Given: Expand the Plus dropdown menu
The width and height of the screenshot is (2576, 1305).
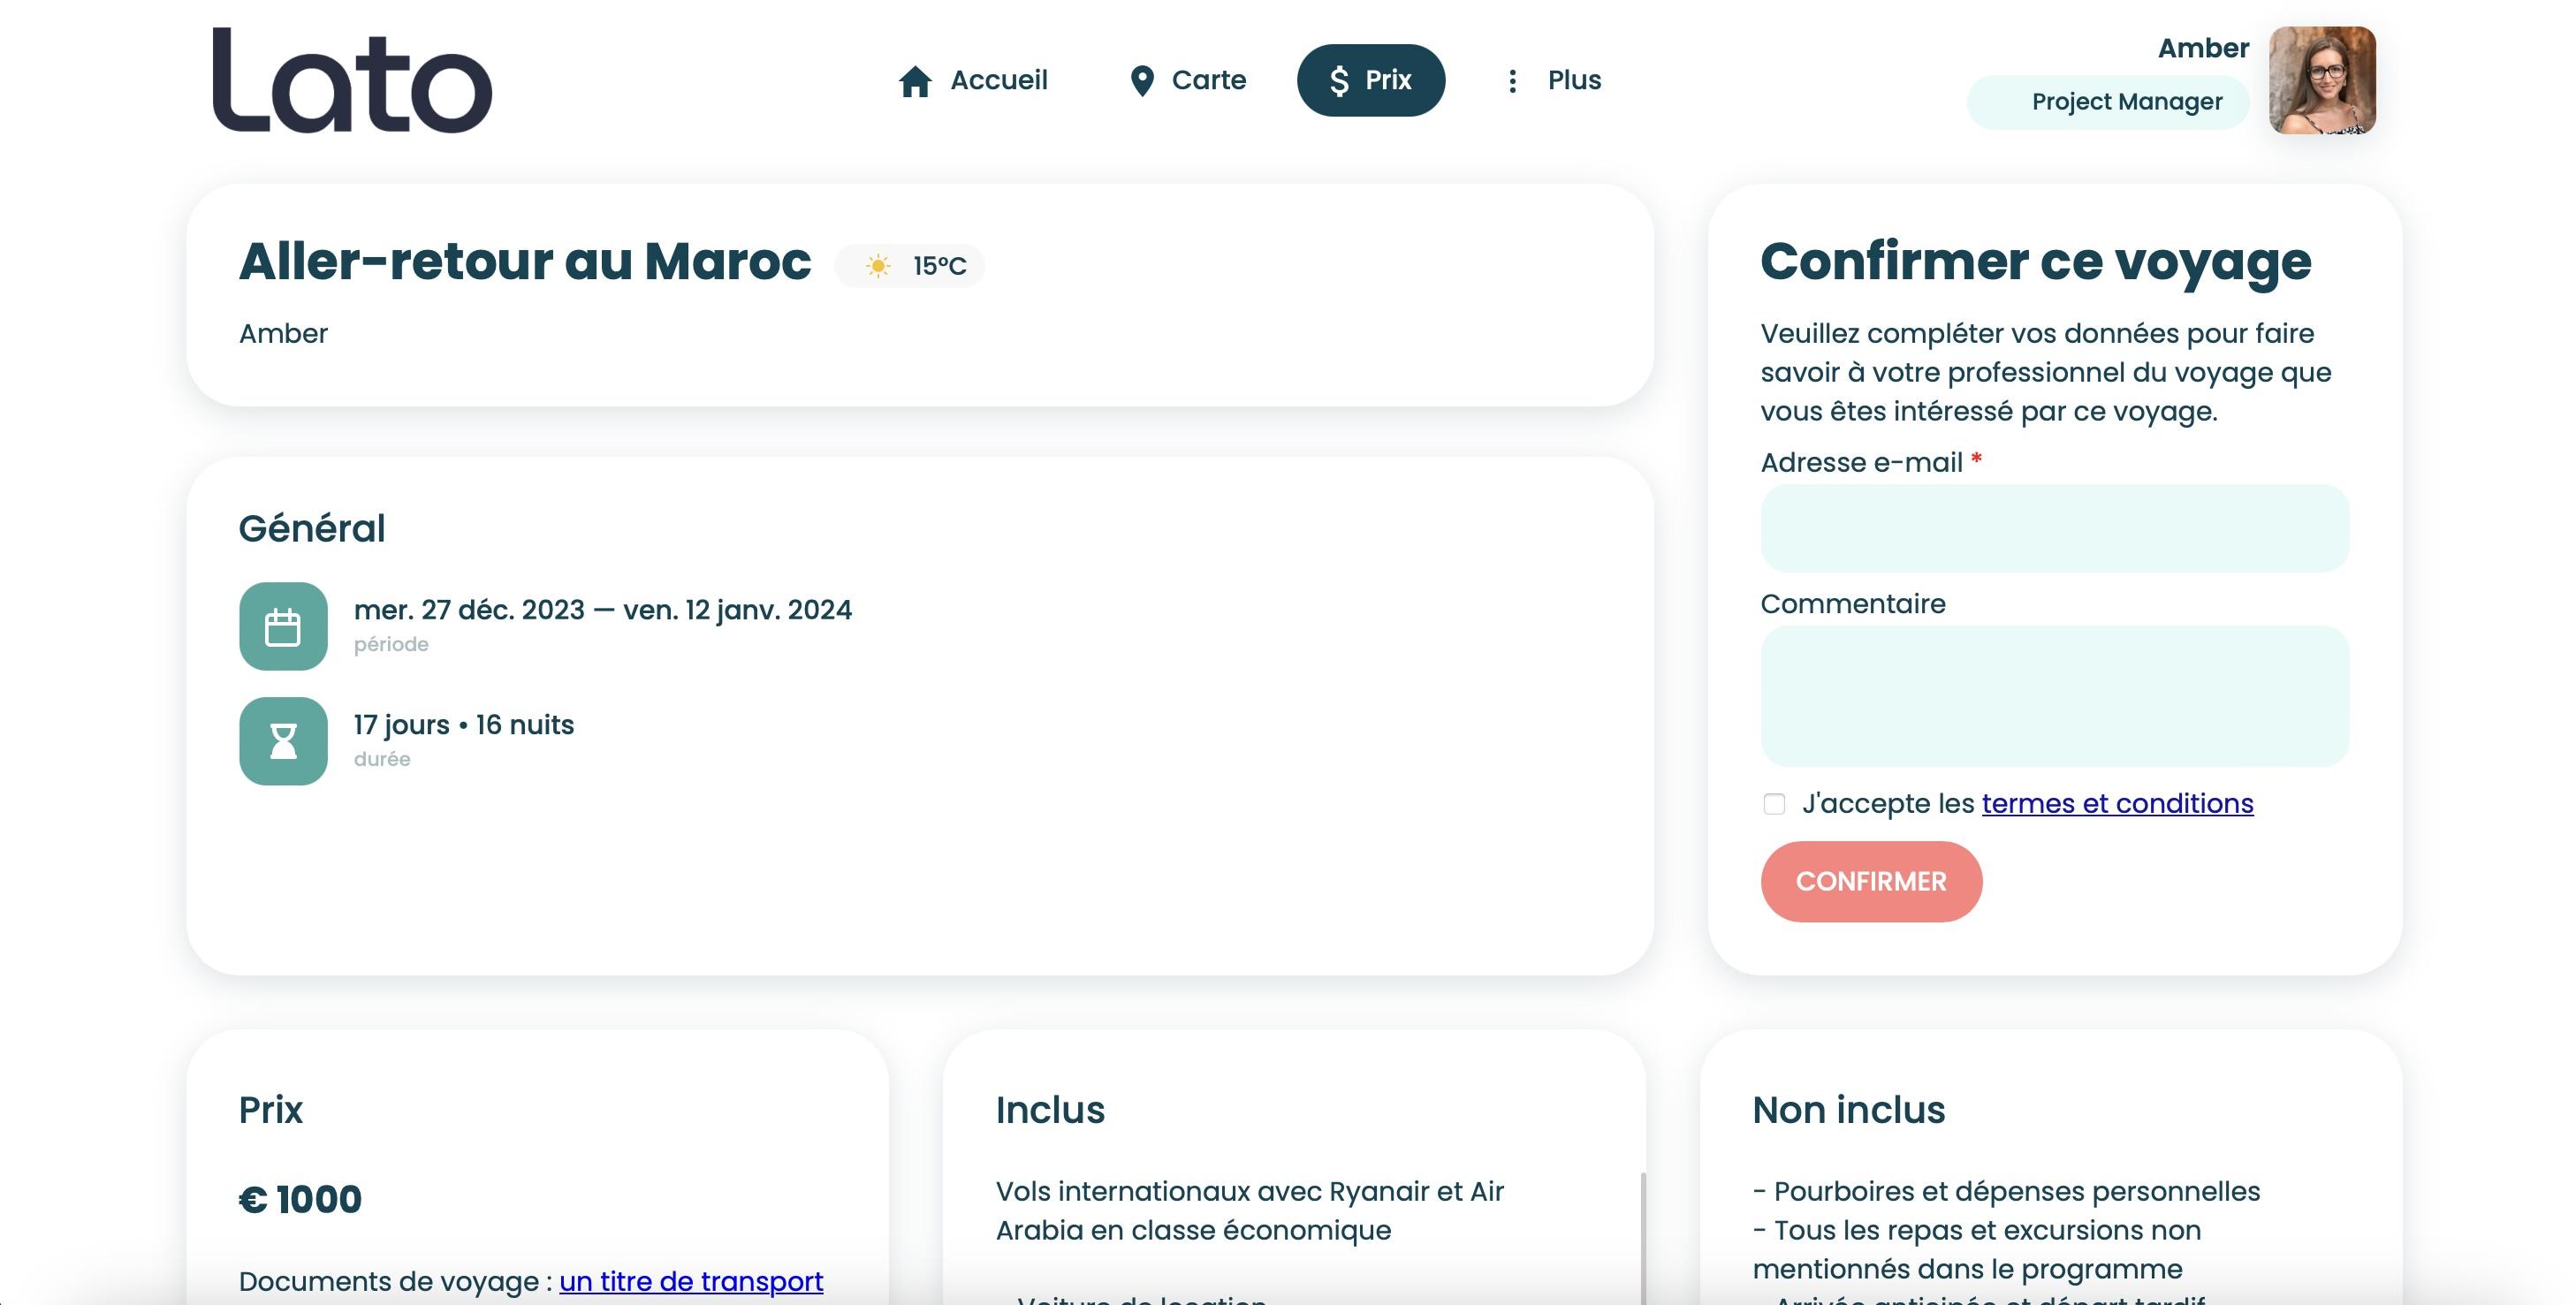Looking at the screenshot, I should [x=1574, y=80].
